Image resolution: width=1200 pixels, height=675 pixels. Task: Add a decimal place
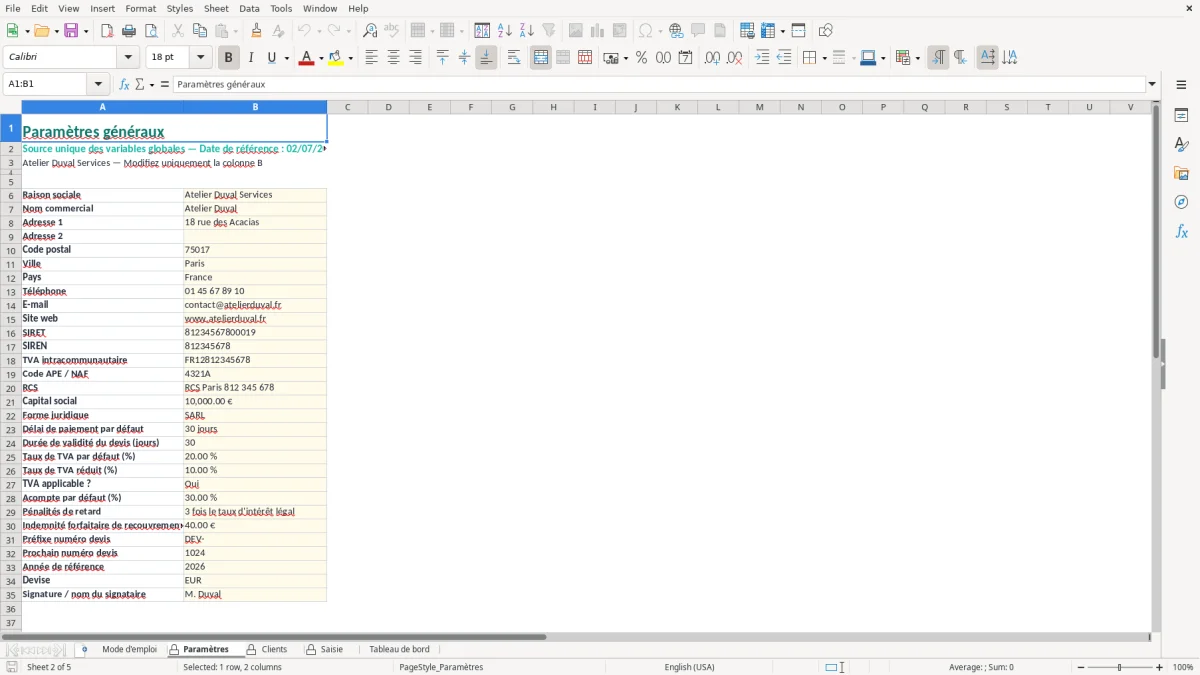click(712, 58)
